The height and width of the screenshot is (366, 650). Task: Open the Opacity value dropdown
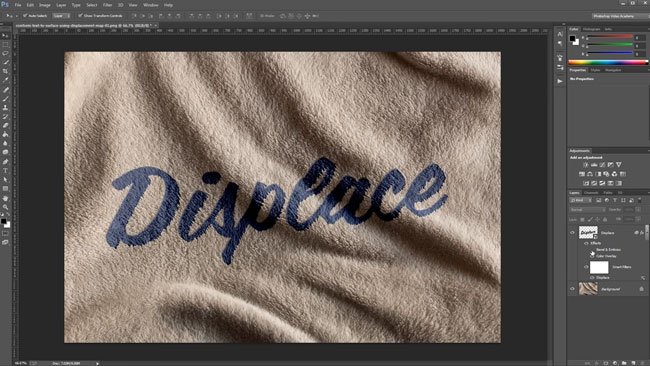click(x=638, y=210)
